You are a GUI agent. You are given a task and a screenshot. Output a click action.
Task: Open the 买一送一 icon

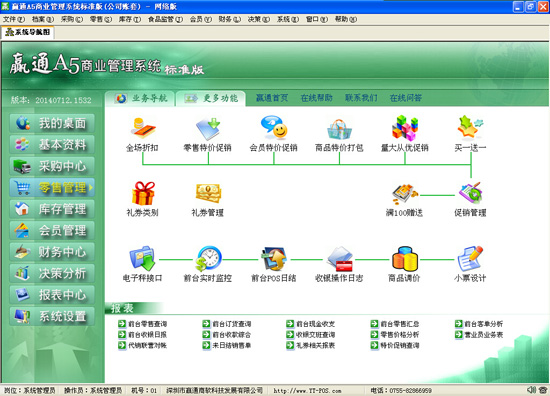470,128
